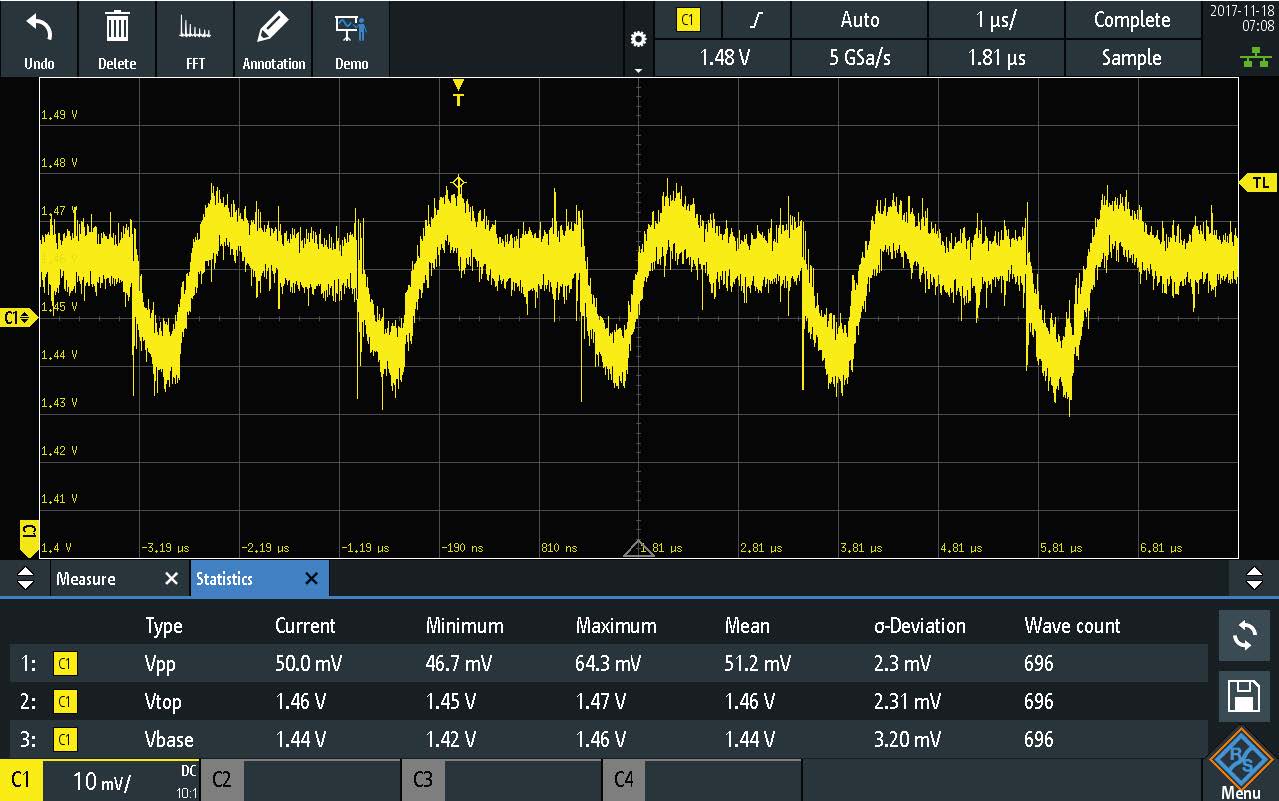Open the 1 µs/ timebase setting
Viewport: 1279px width, 801px height.
click(x=996, y=20)
